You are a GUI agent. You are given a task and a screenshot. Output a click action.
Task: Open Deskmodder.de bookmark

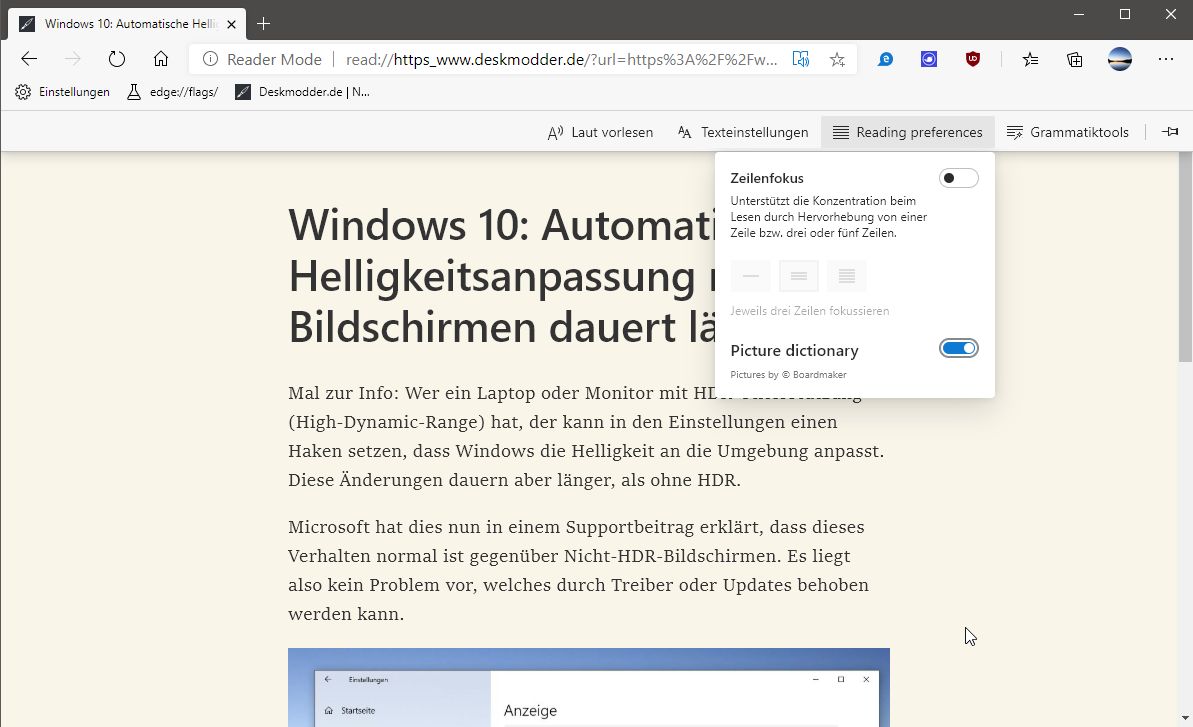point(303,92)
